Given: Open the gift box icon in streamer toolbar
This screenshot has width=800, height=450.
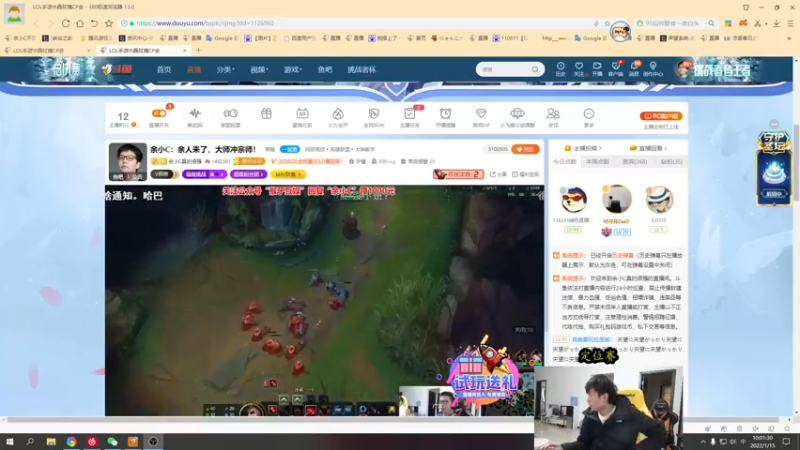Looking at the screenshot, I should coord(266,113).
